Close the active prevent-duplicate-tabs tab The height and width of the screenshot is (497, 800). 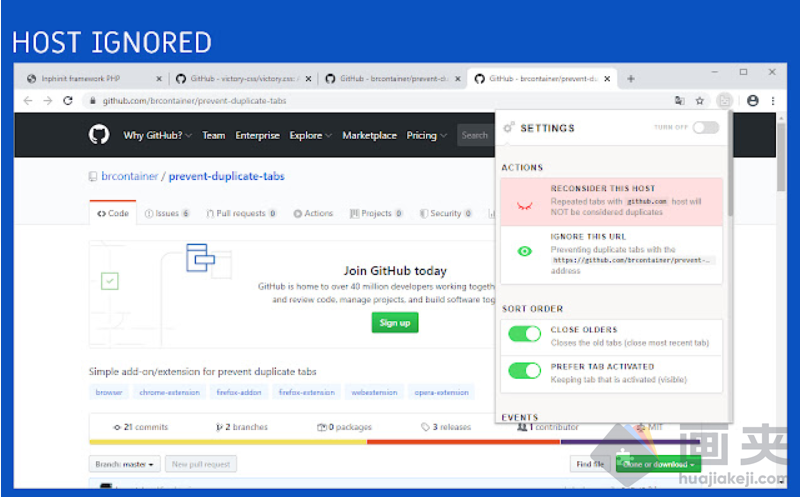pos(607,79)
